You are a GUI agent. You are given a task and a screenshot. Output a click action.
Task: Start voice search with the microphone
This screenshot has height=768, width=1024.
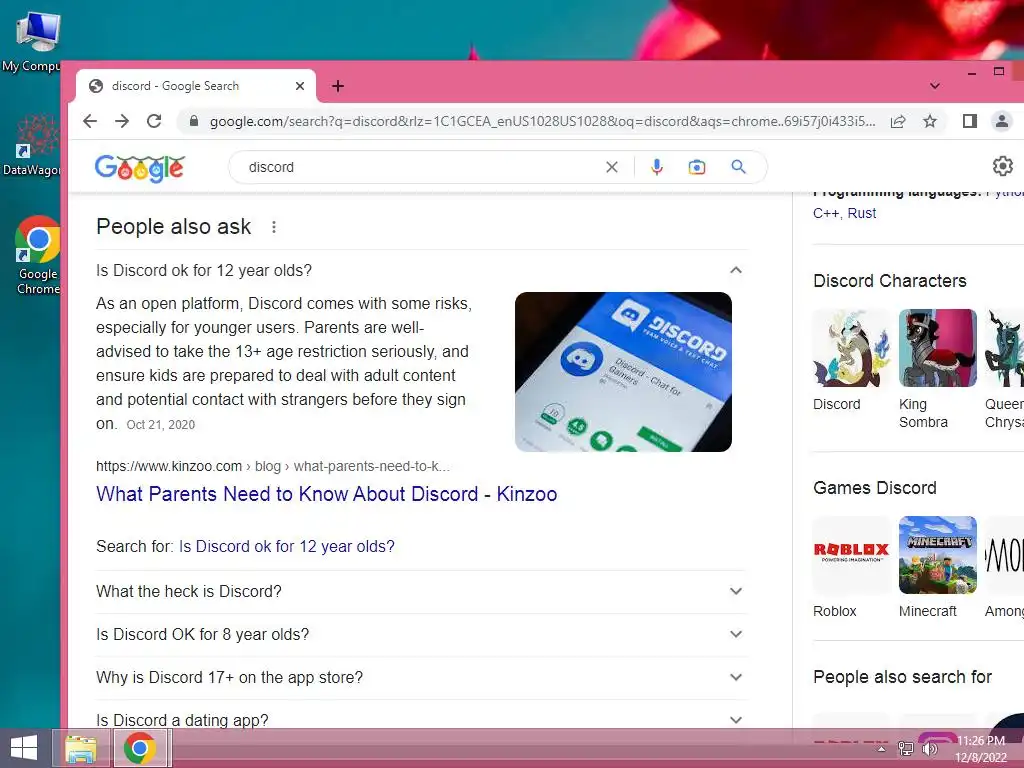(656, 167)
